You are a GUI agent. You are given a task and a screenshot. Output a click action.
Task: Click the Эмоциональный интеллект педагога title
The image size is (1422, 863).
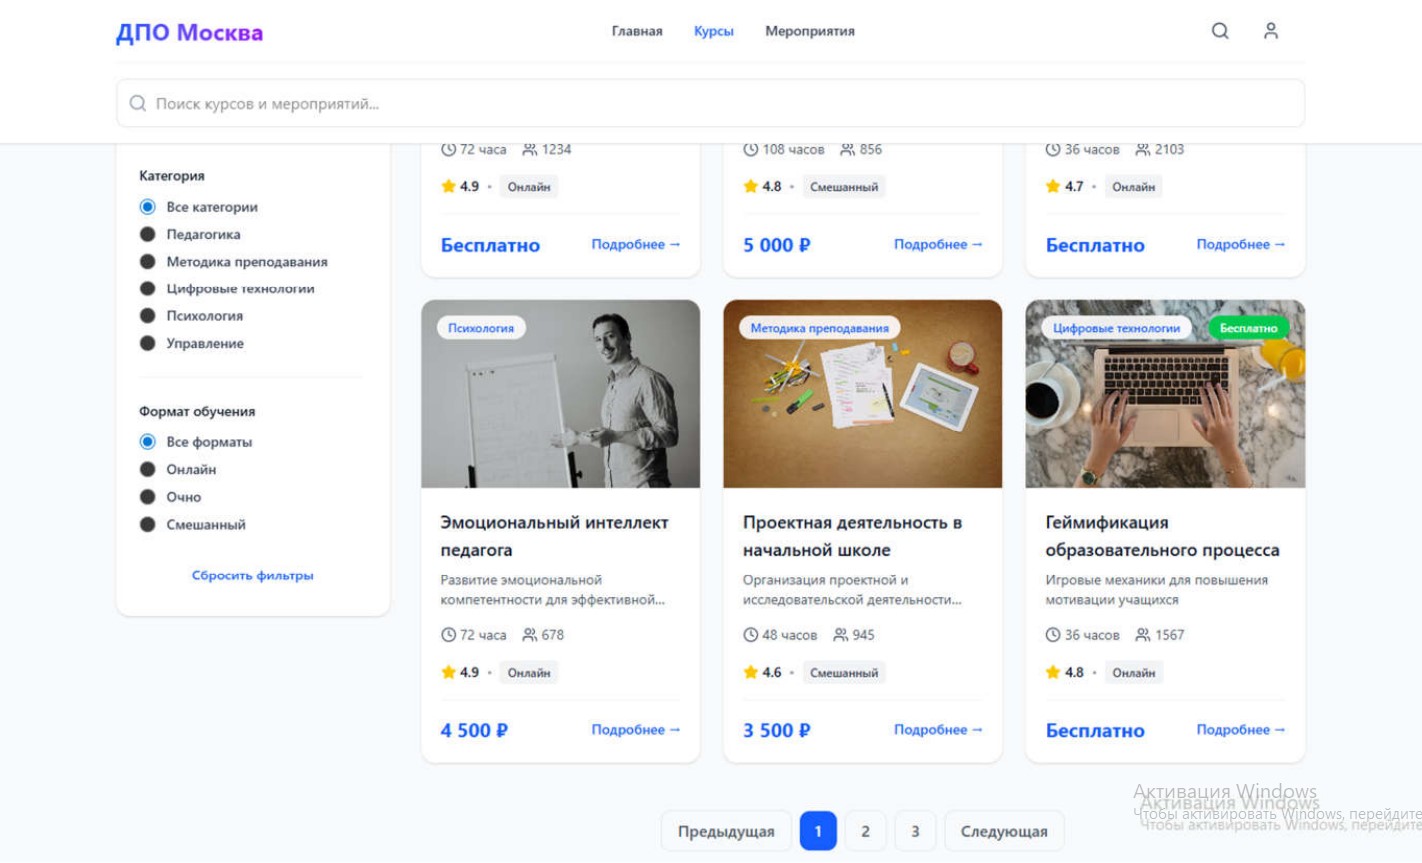coord(554,536)
